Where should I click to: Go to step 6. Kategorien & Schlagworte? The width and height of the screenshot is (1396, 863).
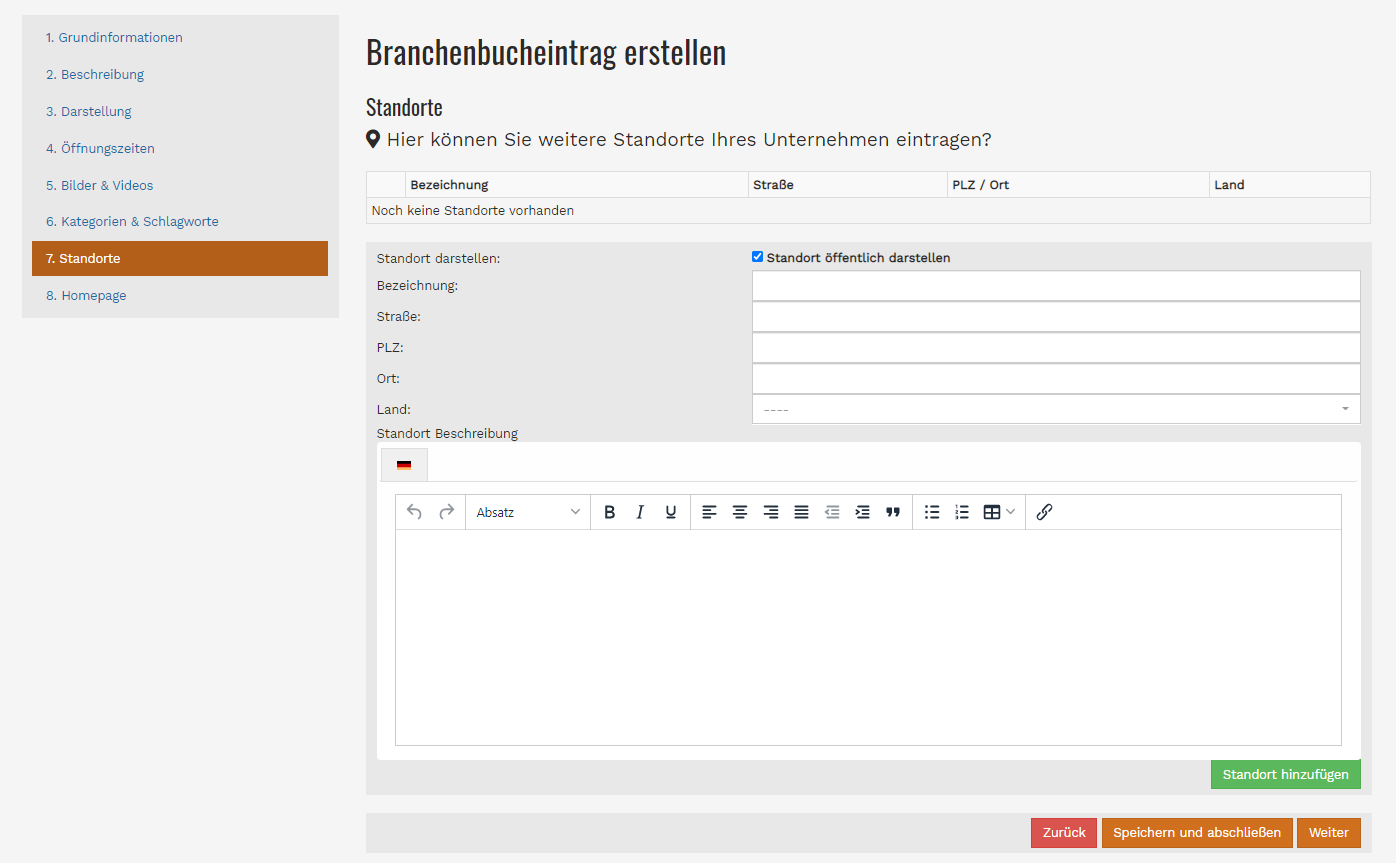click(x=132, y=222)
